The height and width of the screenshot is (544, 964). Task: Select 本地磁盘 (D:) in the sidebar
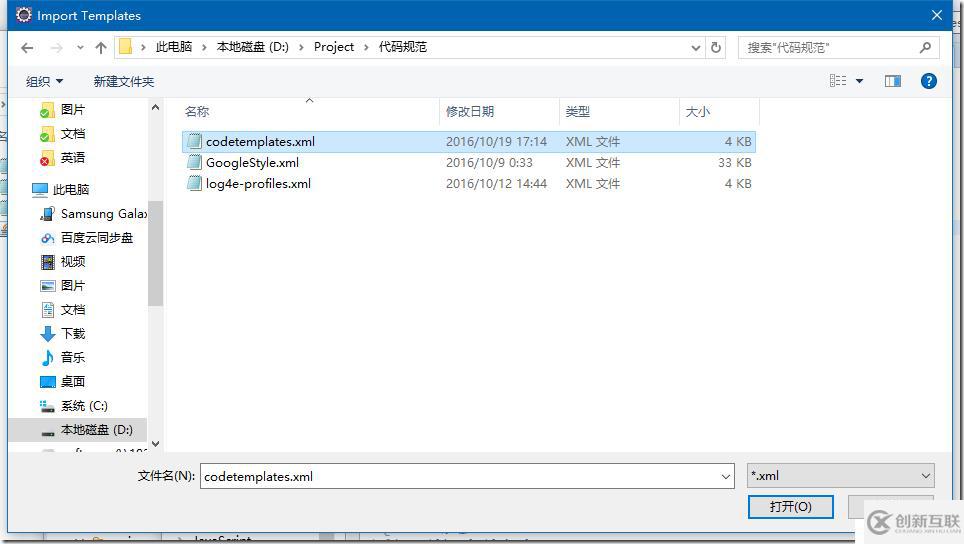97,430
